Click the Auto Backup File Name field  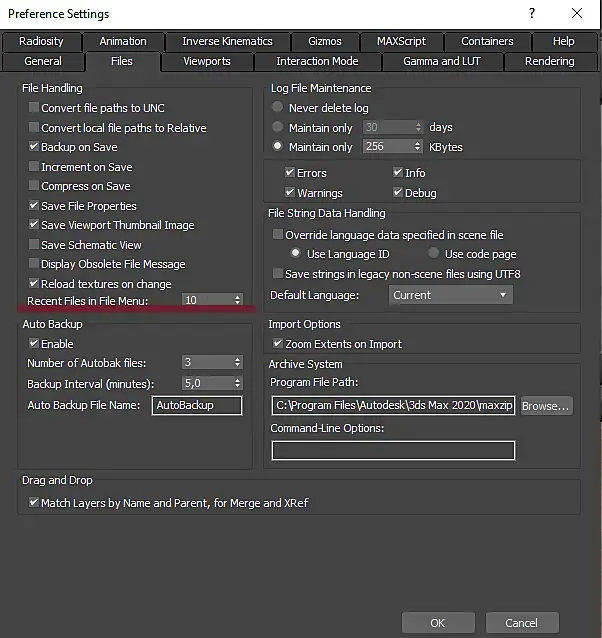click(x=197, y=405)
